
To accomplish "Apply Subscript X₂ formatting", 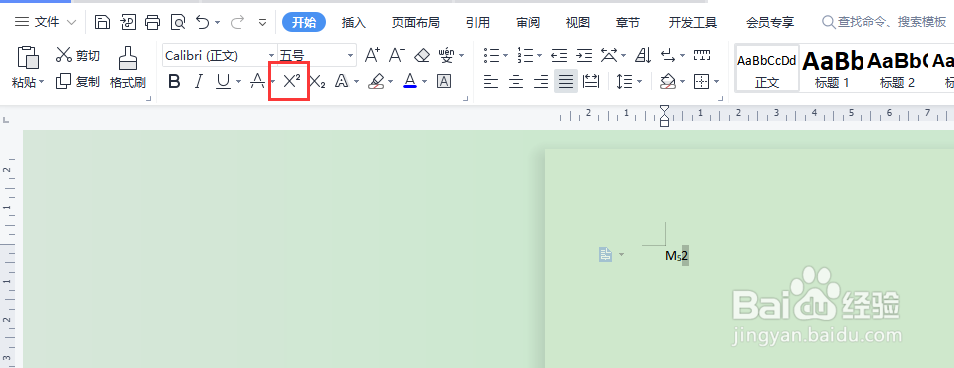I will [x=317, y=81].
